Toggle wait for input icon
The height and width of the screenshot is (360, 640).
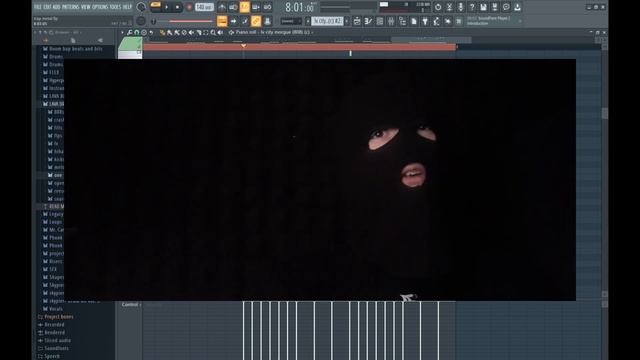(x=233, y=7)
